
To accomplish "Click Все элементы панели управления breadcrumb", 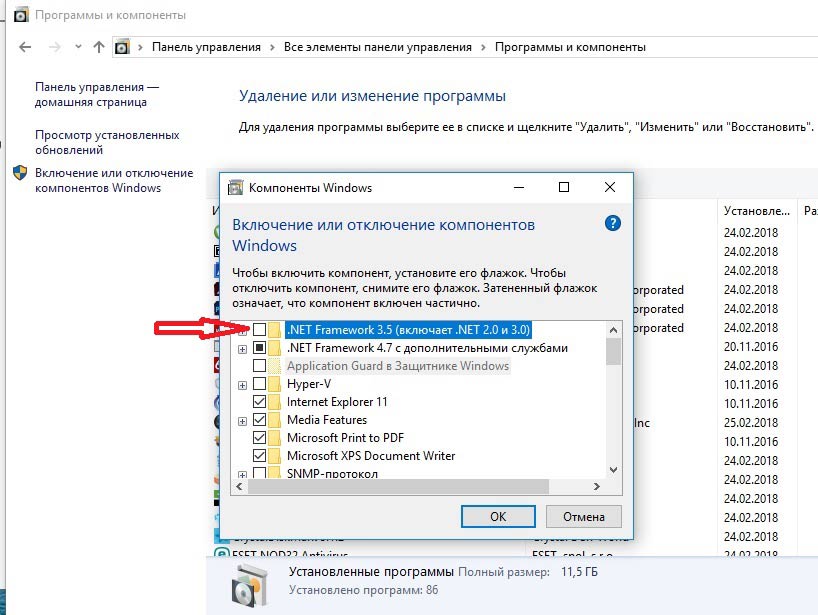I will (x=378, y=47).
